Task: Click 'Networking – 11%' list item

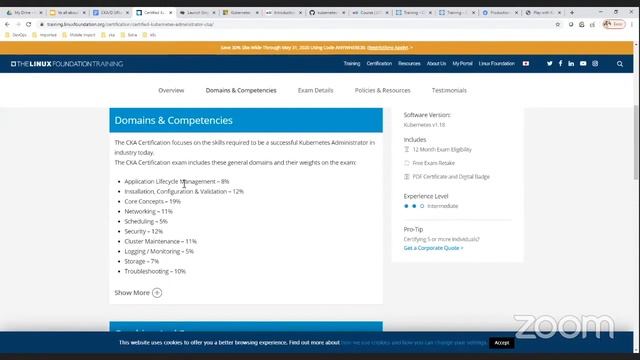Action: tap(149, 211)
